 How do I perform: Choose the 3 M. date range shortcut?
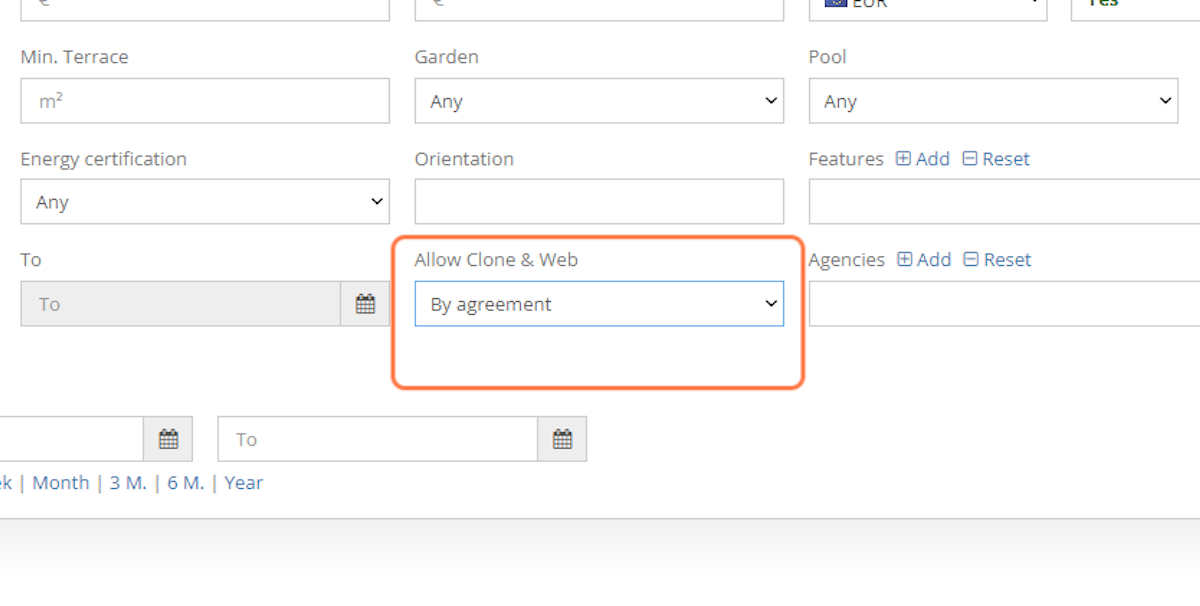pos(128,483)
